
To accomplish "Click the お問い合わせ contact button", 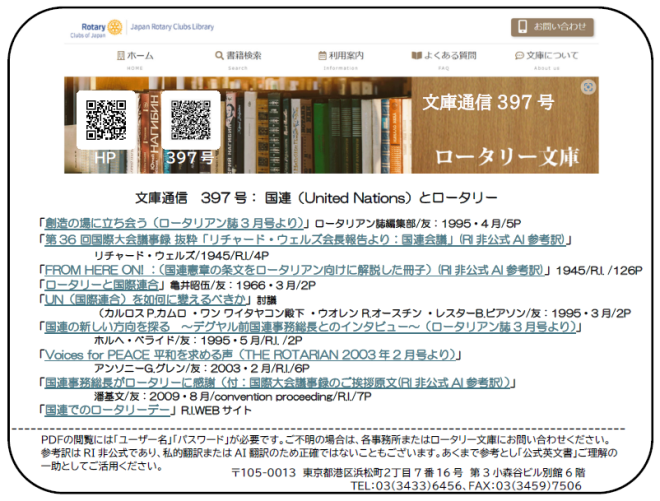I will click(x=552, y=27).
